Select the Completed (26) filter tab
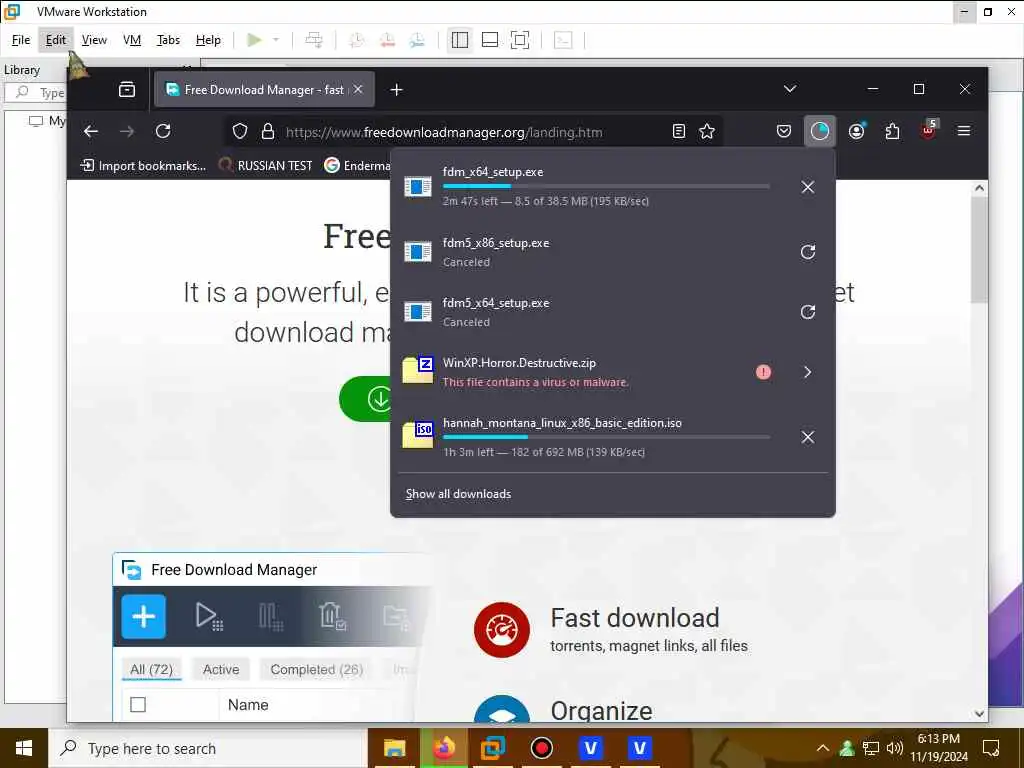This screenshot has width=1024, height=768. click(316, 669)
